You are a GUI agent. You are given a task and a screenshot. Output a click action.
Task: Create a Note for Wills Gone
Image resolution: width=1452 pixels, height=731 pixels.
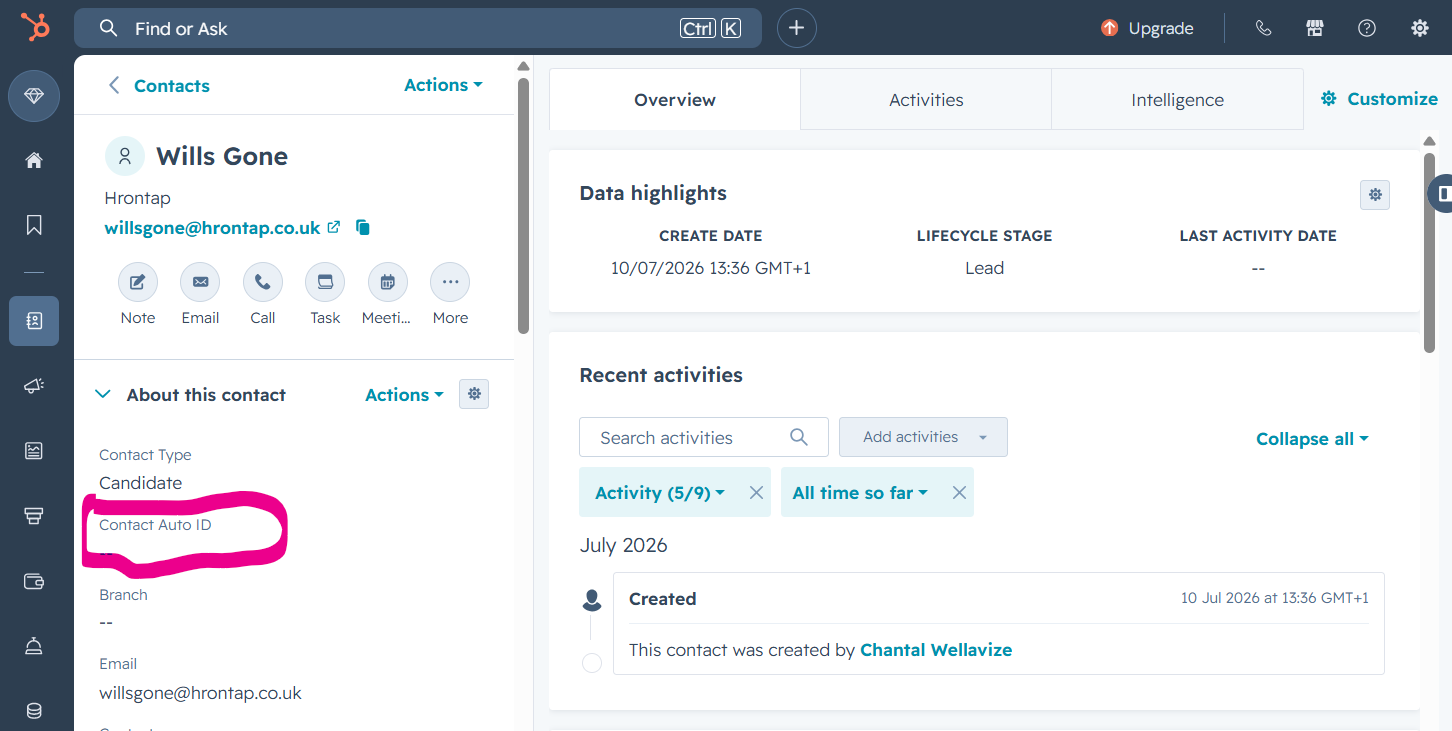pyautogui.click(x=138, y=282)
